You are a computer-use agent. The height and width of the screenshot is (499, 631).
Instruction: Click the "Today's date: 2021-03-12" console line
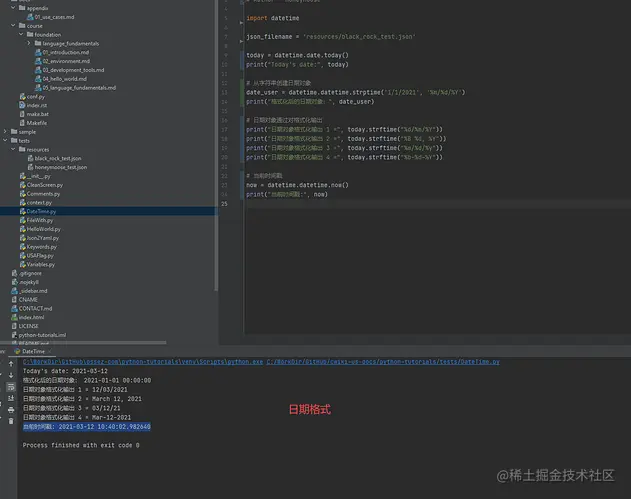pyautogui.click(x=65, y=371)
